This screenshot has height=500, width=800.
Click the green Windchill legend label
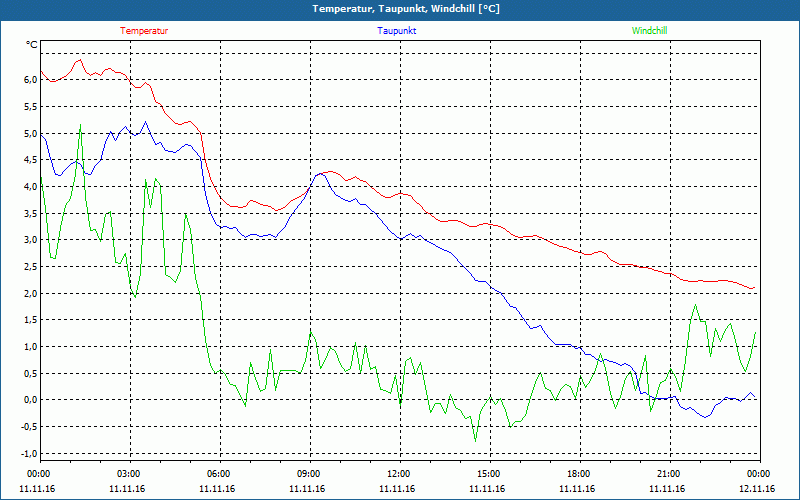649,31
